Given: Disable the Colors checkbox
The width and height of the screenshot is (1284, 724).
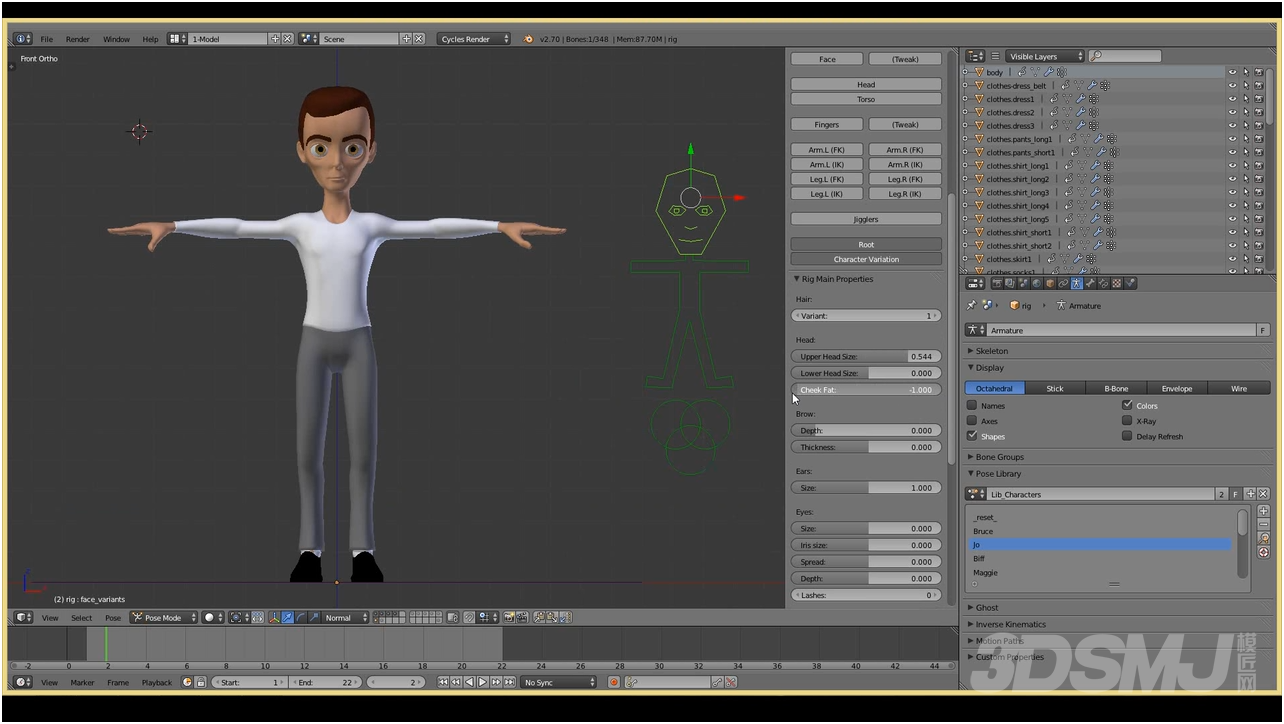Looking at the screenshot, I should [x=1127, y=406].
